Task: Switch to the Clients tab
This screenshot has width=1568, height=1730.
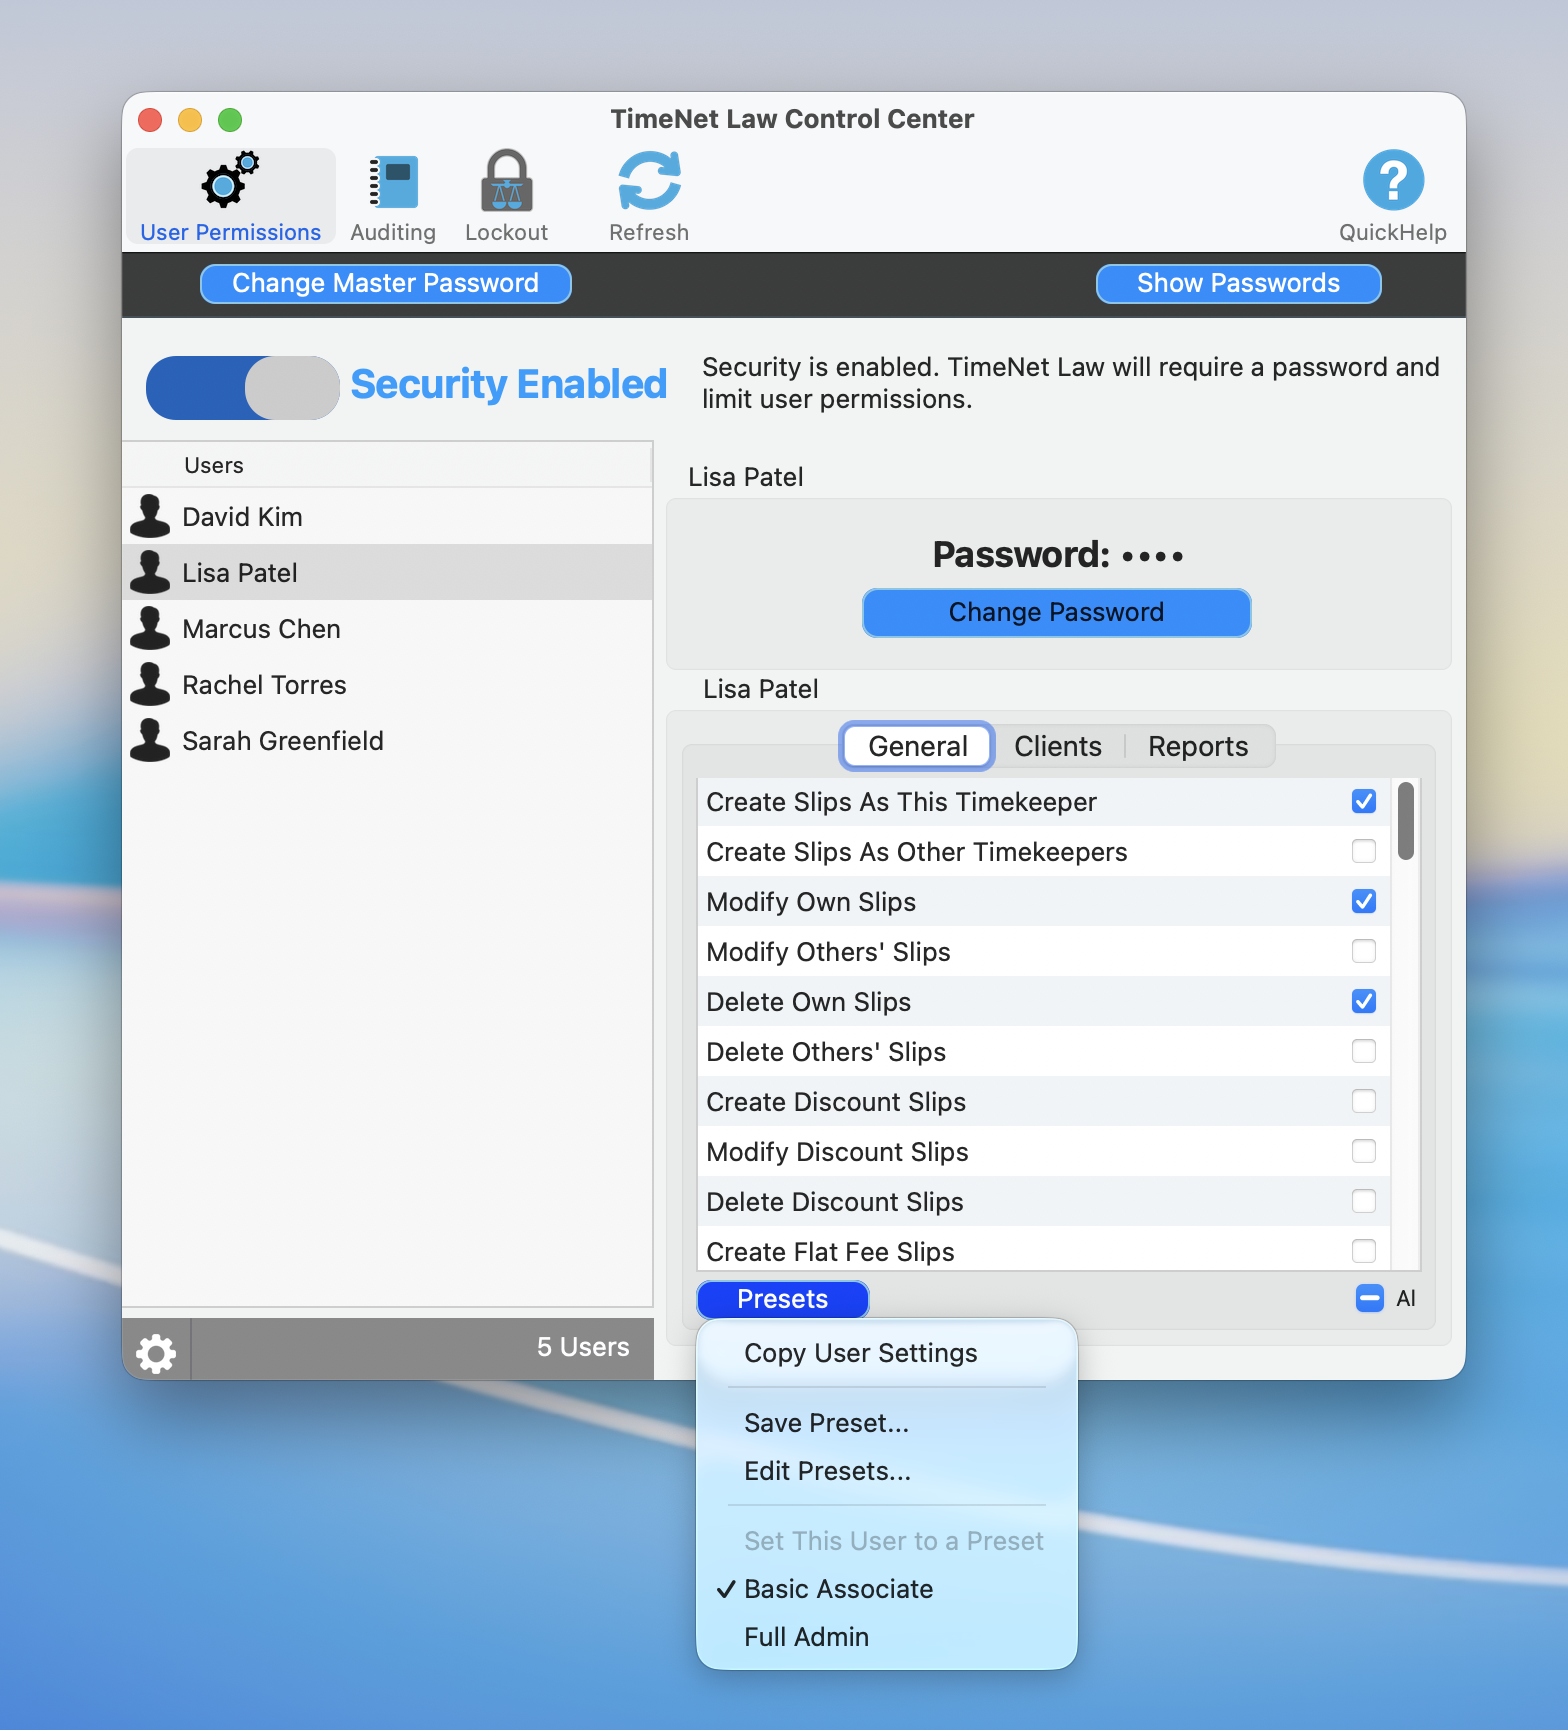Action: [1058, 746]
